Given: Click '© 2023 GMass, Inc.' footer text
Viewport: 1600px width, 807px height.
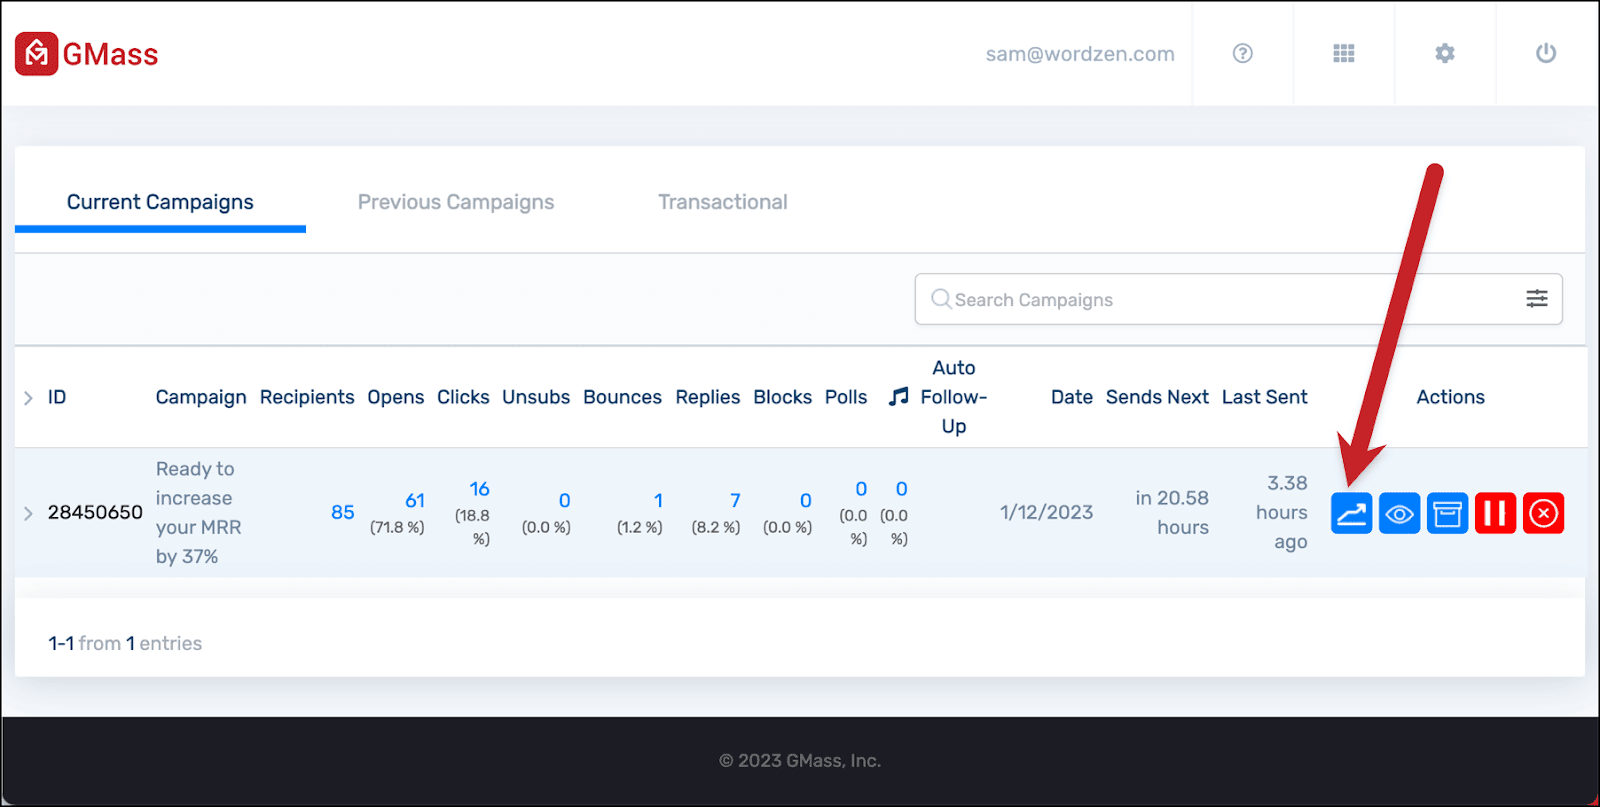Looking at the screenshot, I should click(x=800, y=760).
